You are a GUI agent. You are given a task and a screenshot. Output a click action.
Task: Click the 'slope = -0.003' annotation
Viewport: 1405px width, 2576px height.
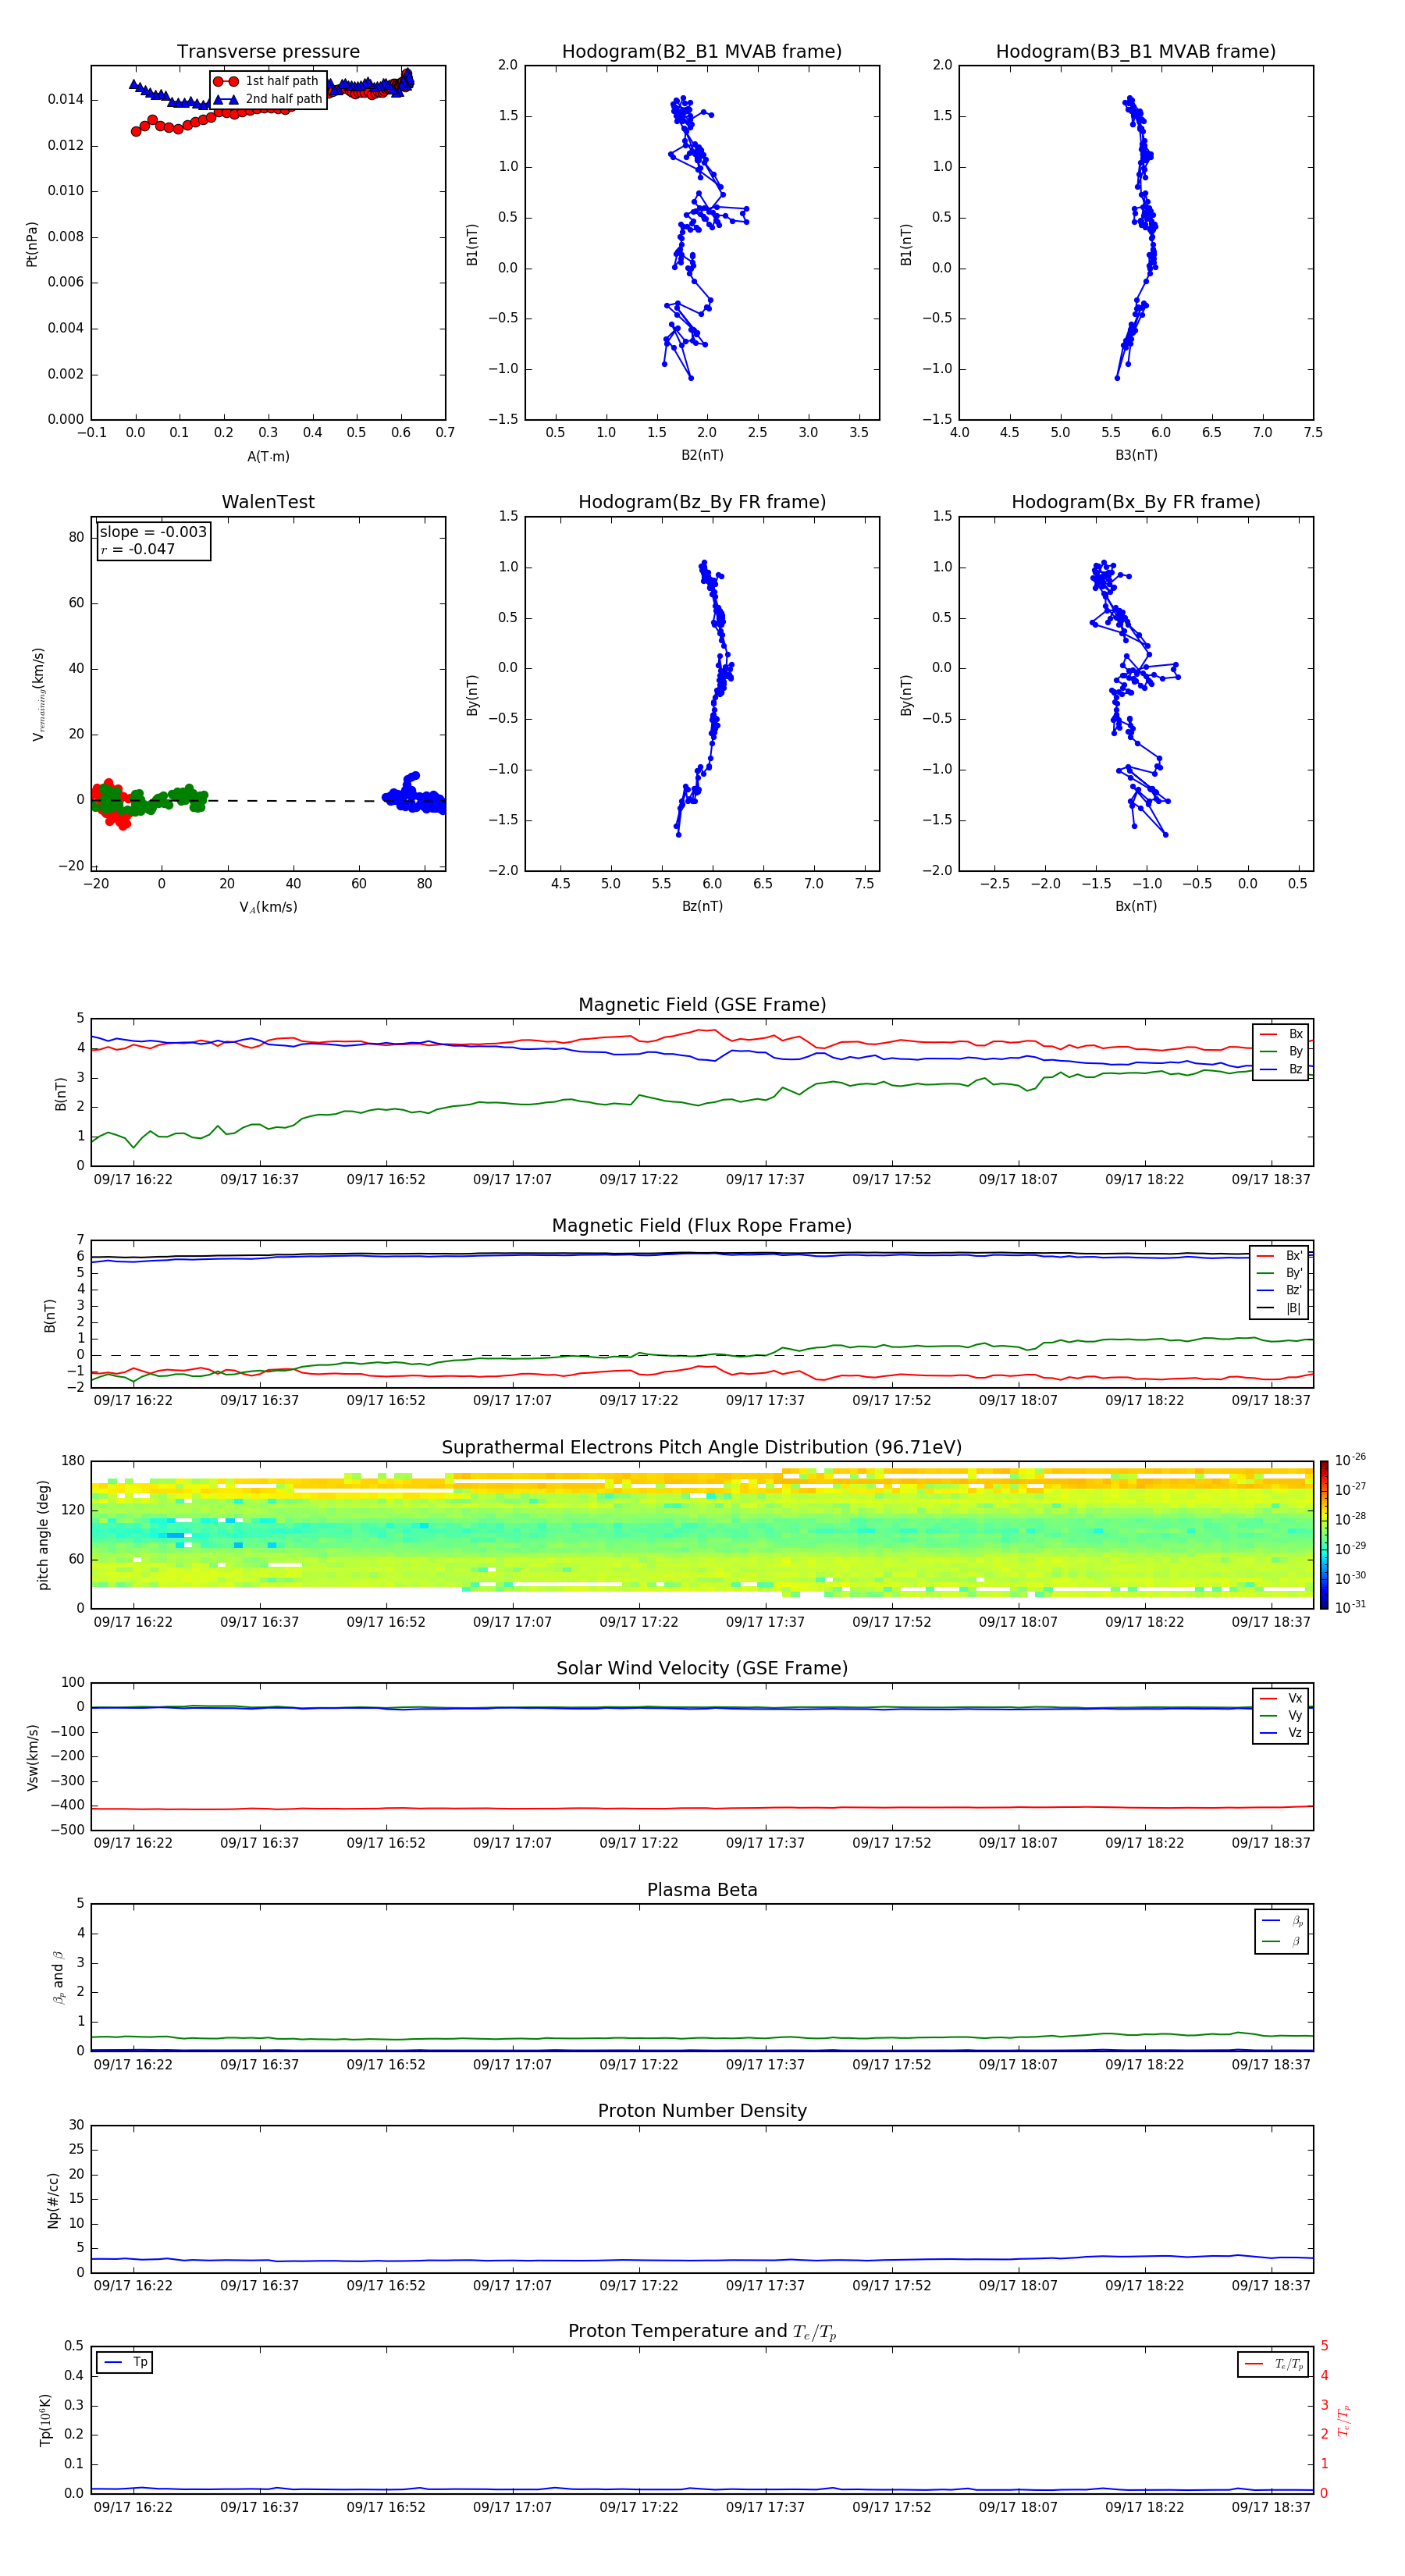coord(153,532)
